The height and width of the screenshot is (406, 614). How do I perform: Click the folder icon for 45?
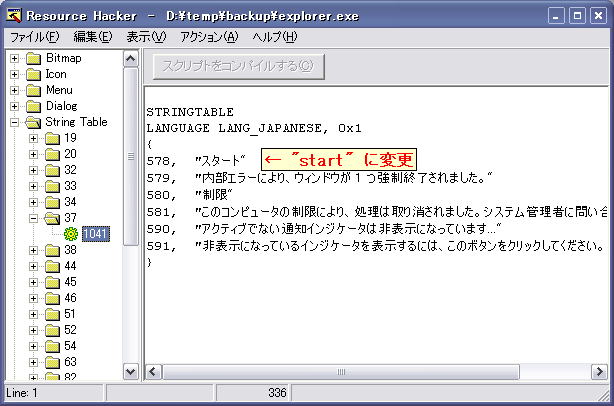coord(52,283)
